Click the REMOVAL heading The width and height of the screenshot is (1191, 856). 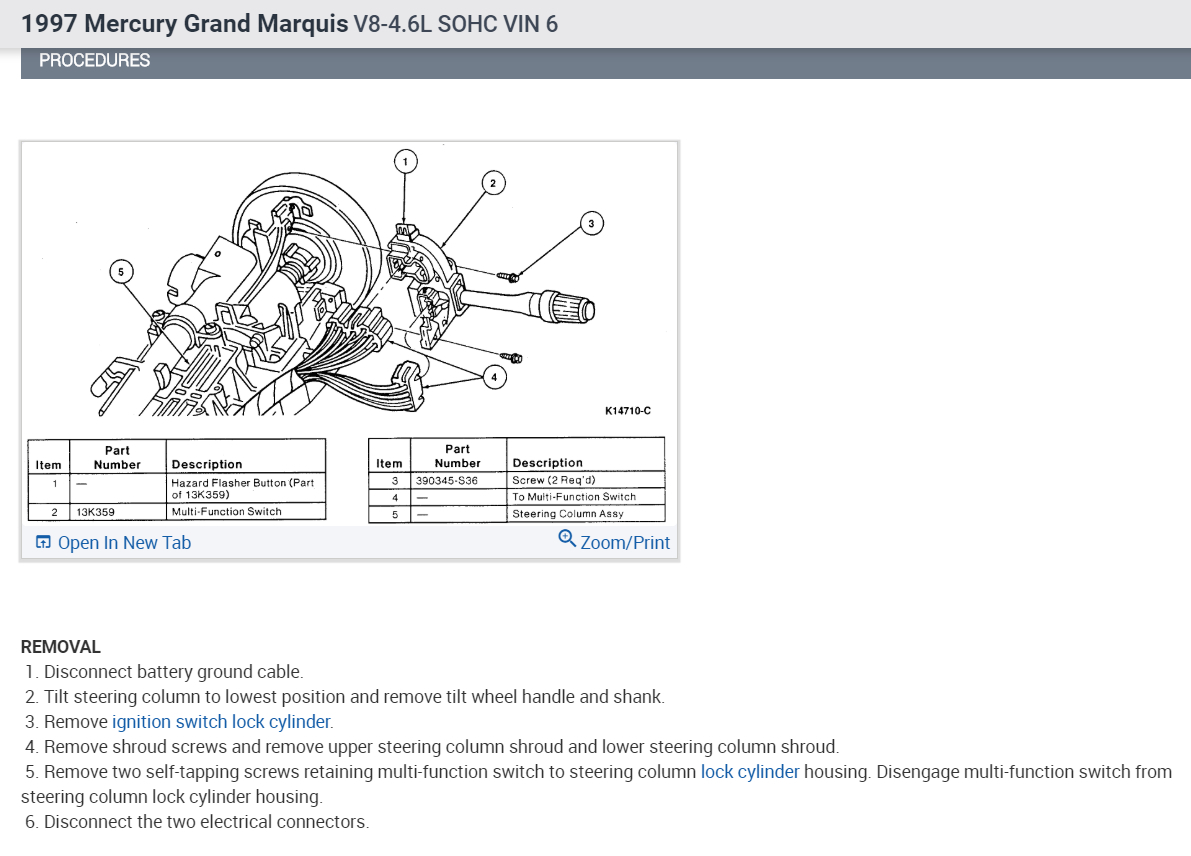point(61,647)
